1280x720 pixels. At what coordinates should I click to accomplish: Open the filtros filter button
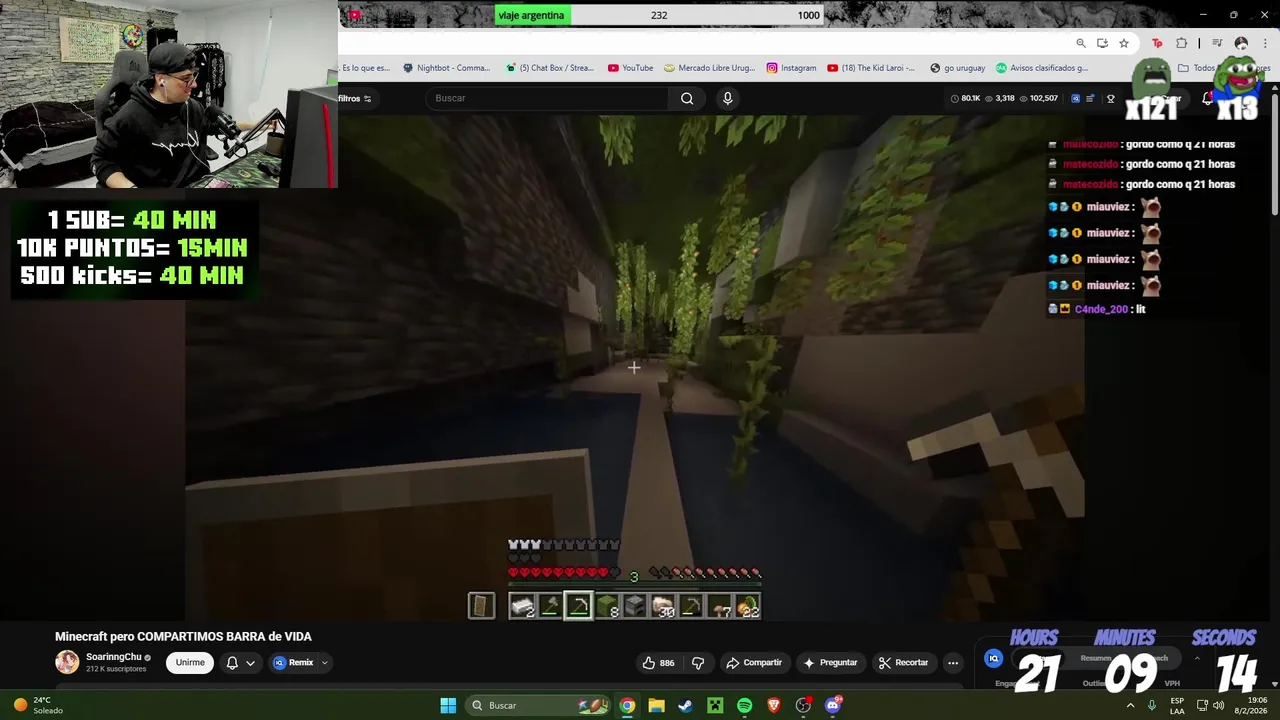[x=355, y=98]
